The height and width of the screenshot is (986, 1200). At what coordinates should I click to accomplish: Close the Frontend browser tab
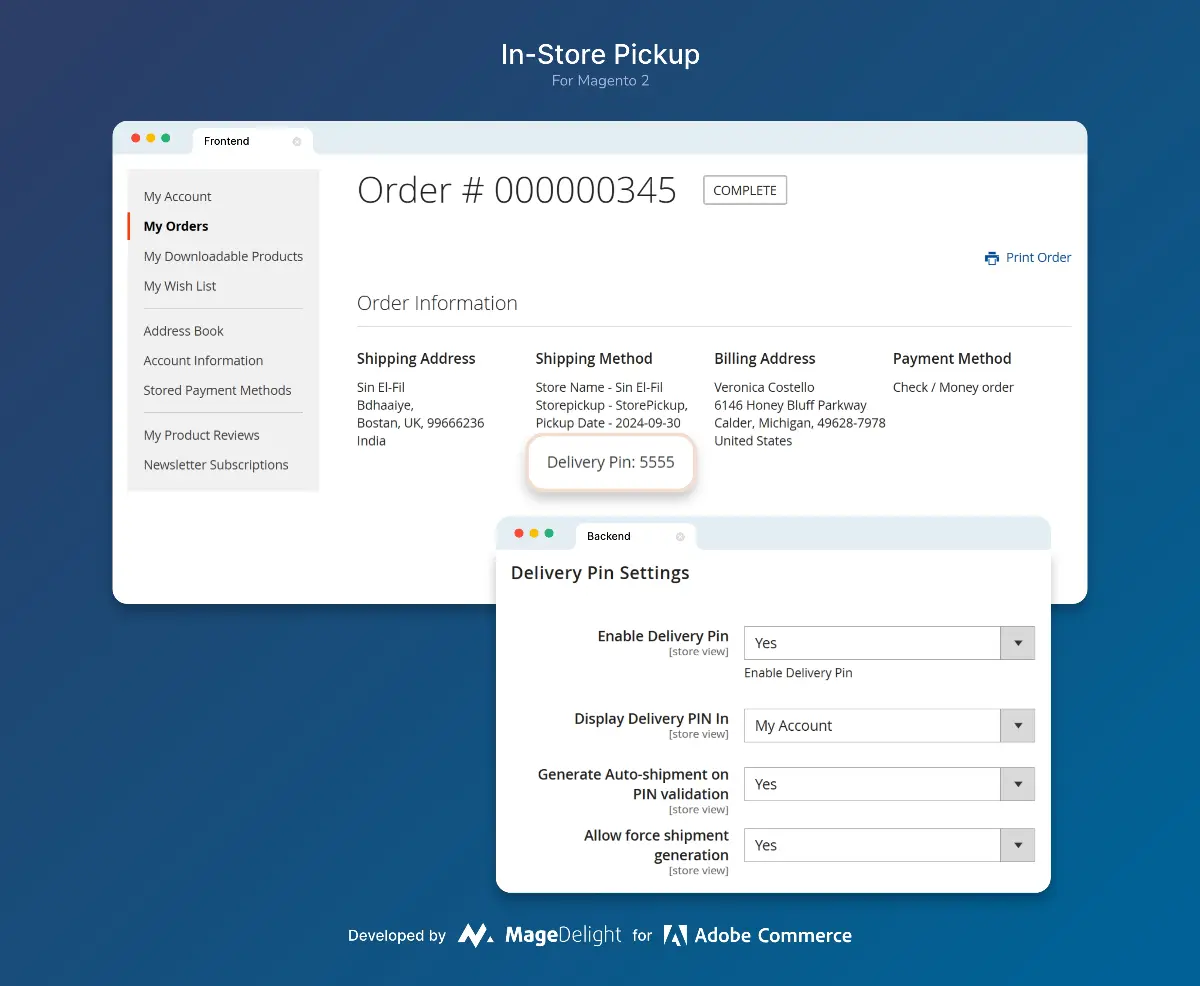(296, 142)
